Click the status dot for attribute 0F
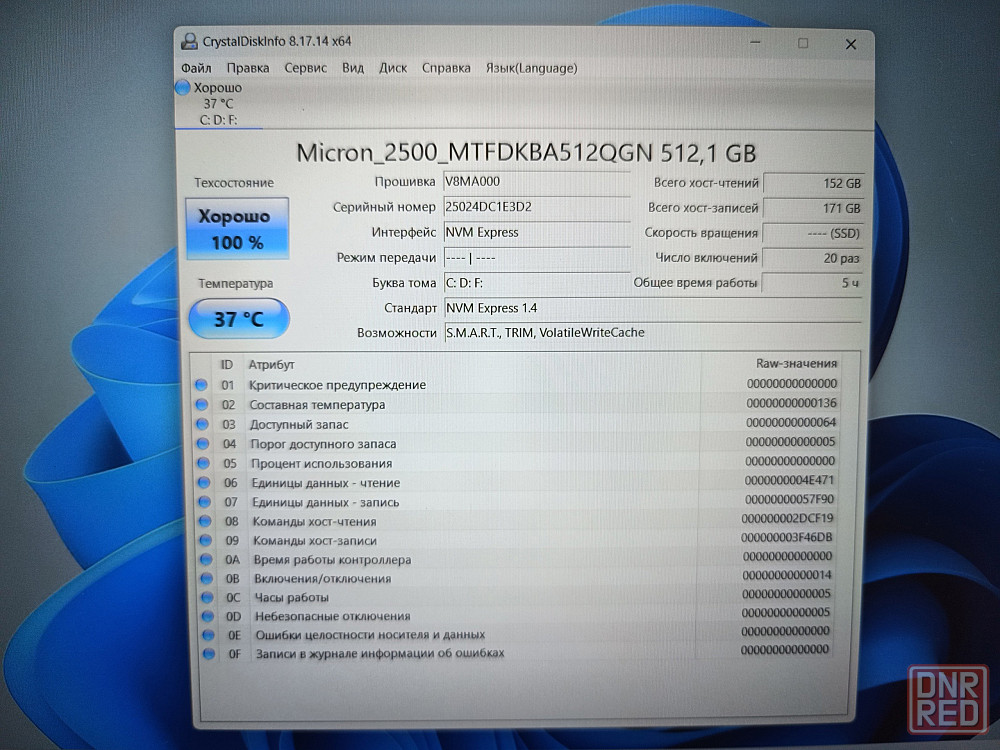Screen dimensions: 1000x750 (x=209, y=654)
